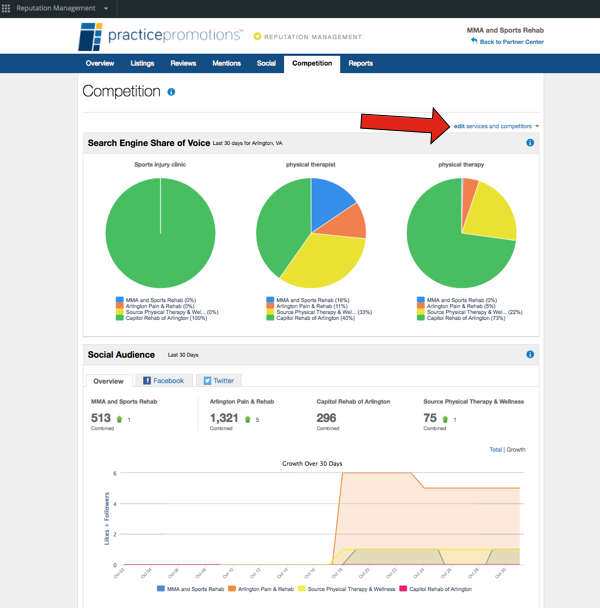600x608 pixels.
Task: Select the Competition tab
Action: pos(312,64)
